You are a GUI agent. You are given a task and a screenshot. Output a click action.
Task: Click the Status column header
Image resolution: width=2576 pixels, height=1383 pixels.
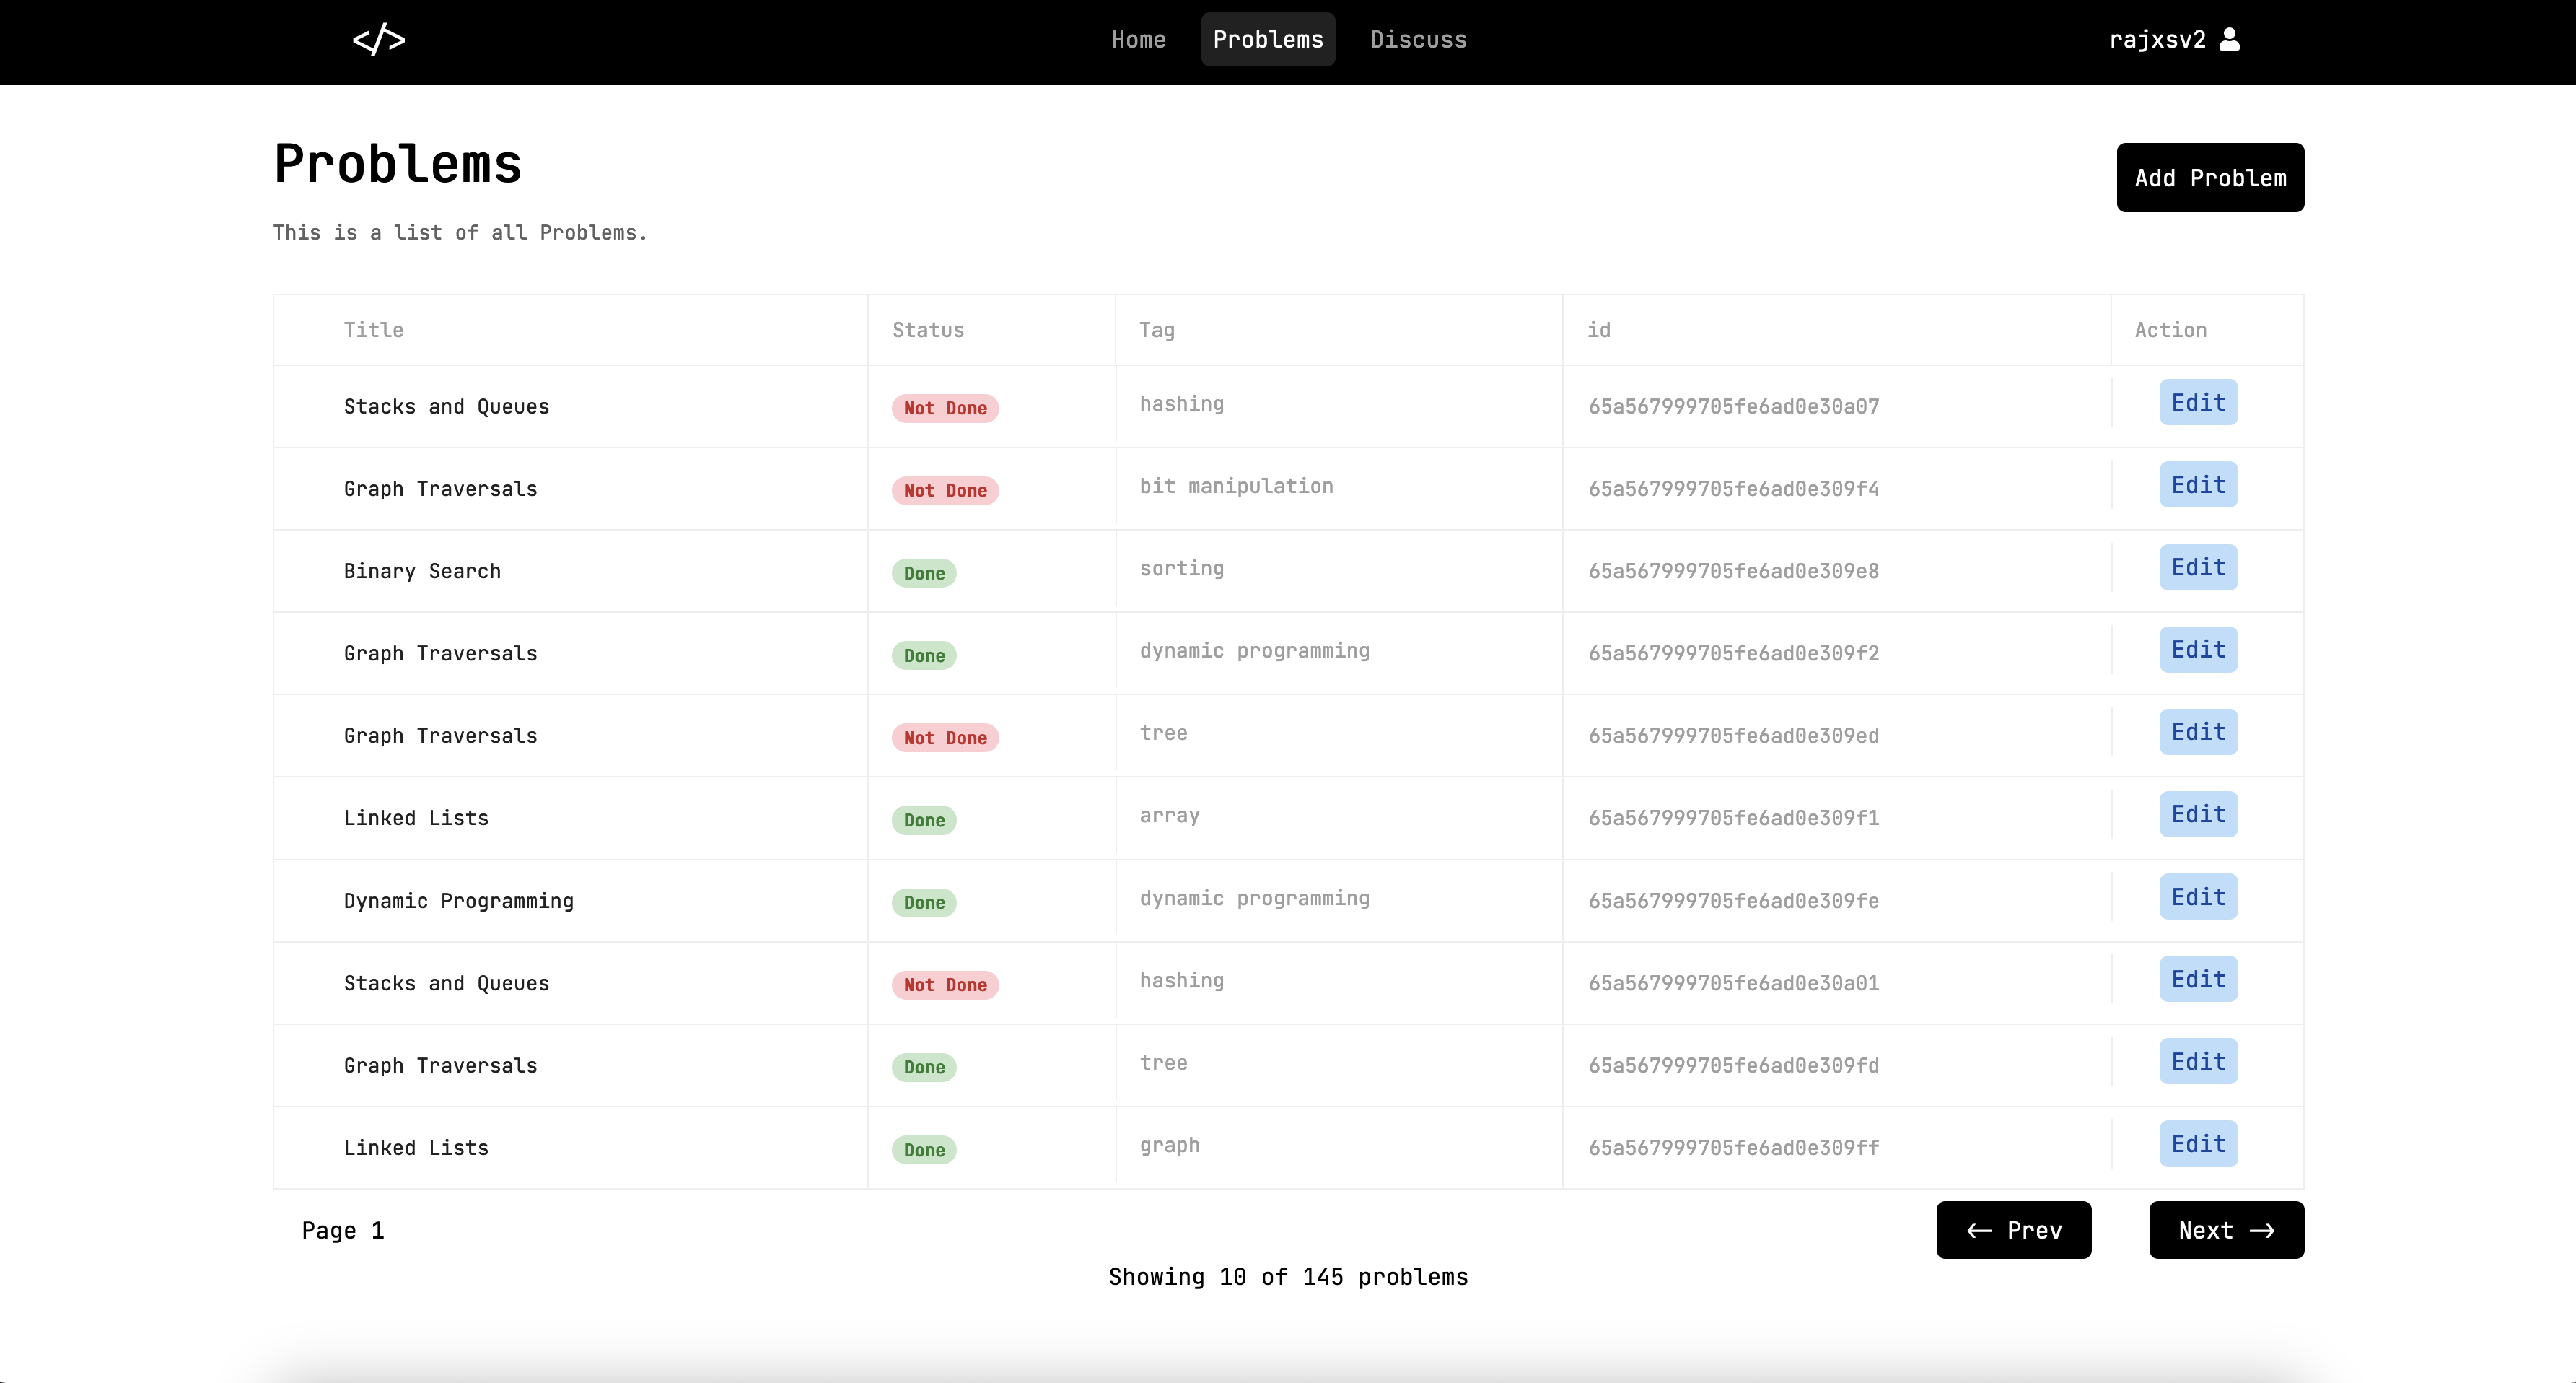pyautogui.click(x=927, y=330)
